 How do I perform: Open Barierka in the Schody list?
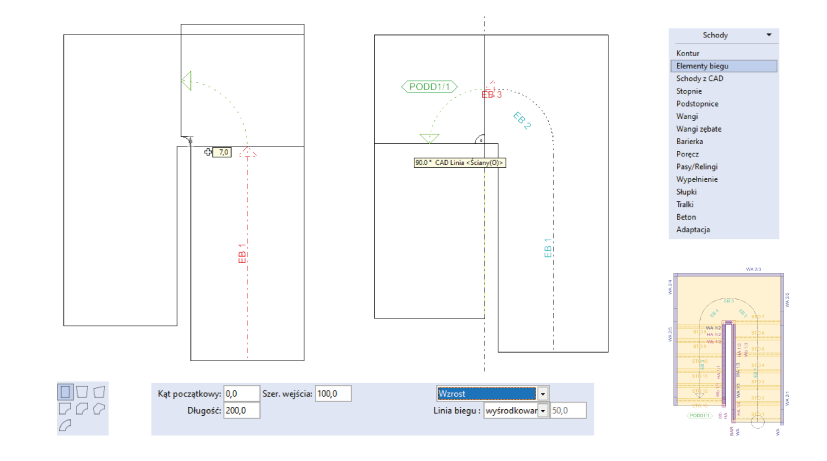point(690,142)
